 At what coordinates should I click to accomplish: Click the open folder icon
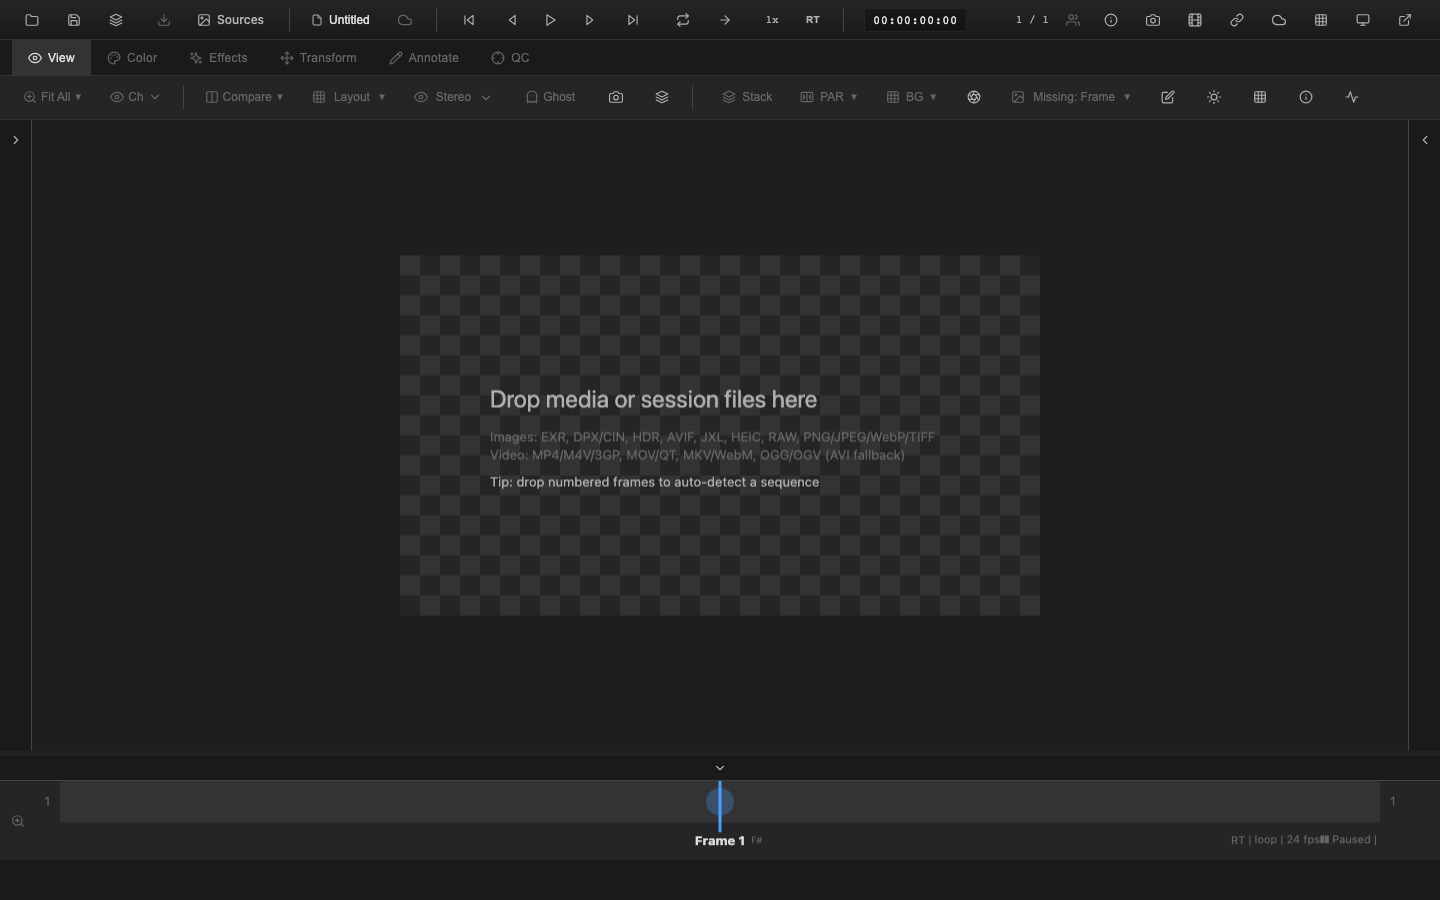point(32,20)
